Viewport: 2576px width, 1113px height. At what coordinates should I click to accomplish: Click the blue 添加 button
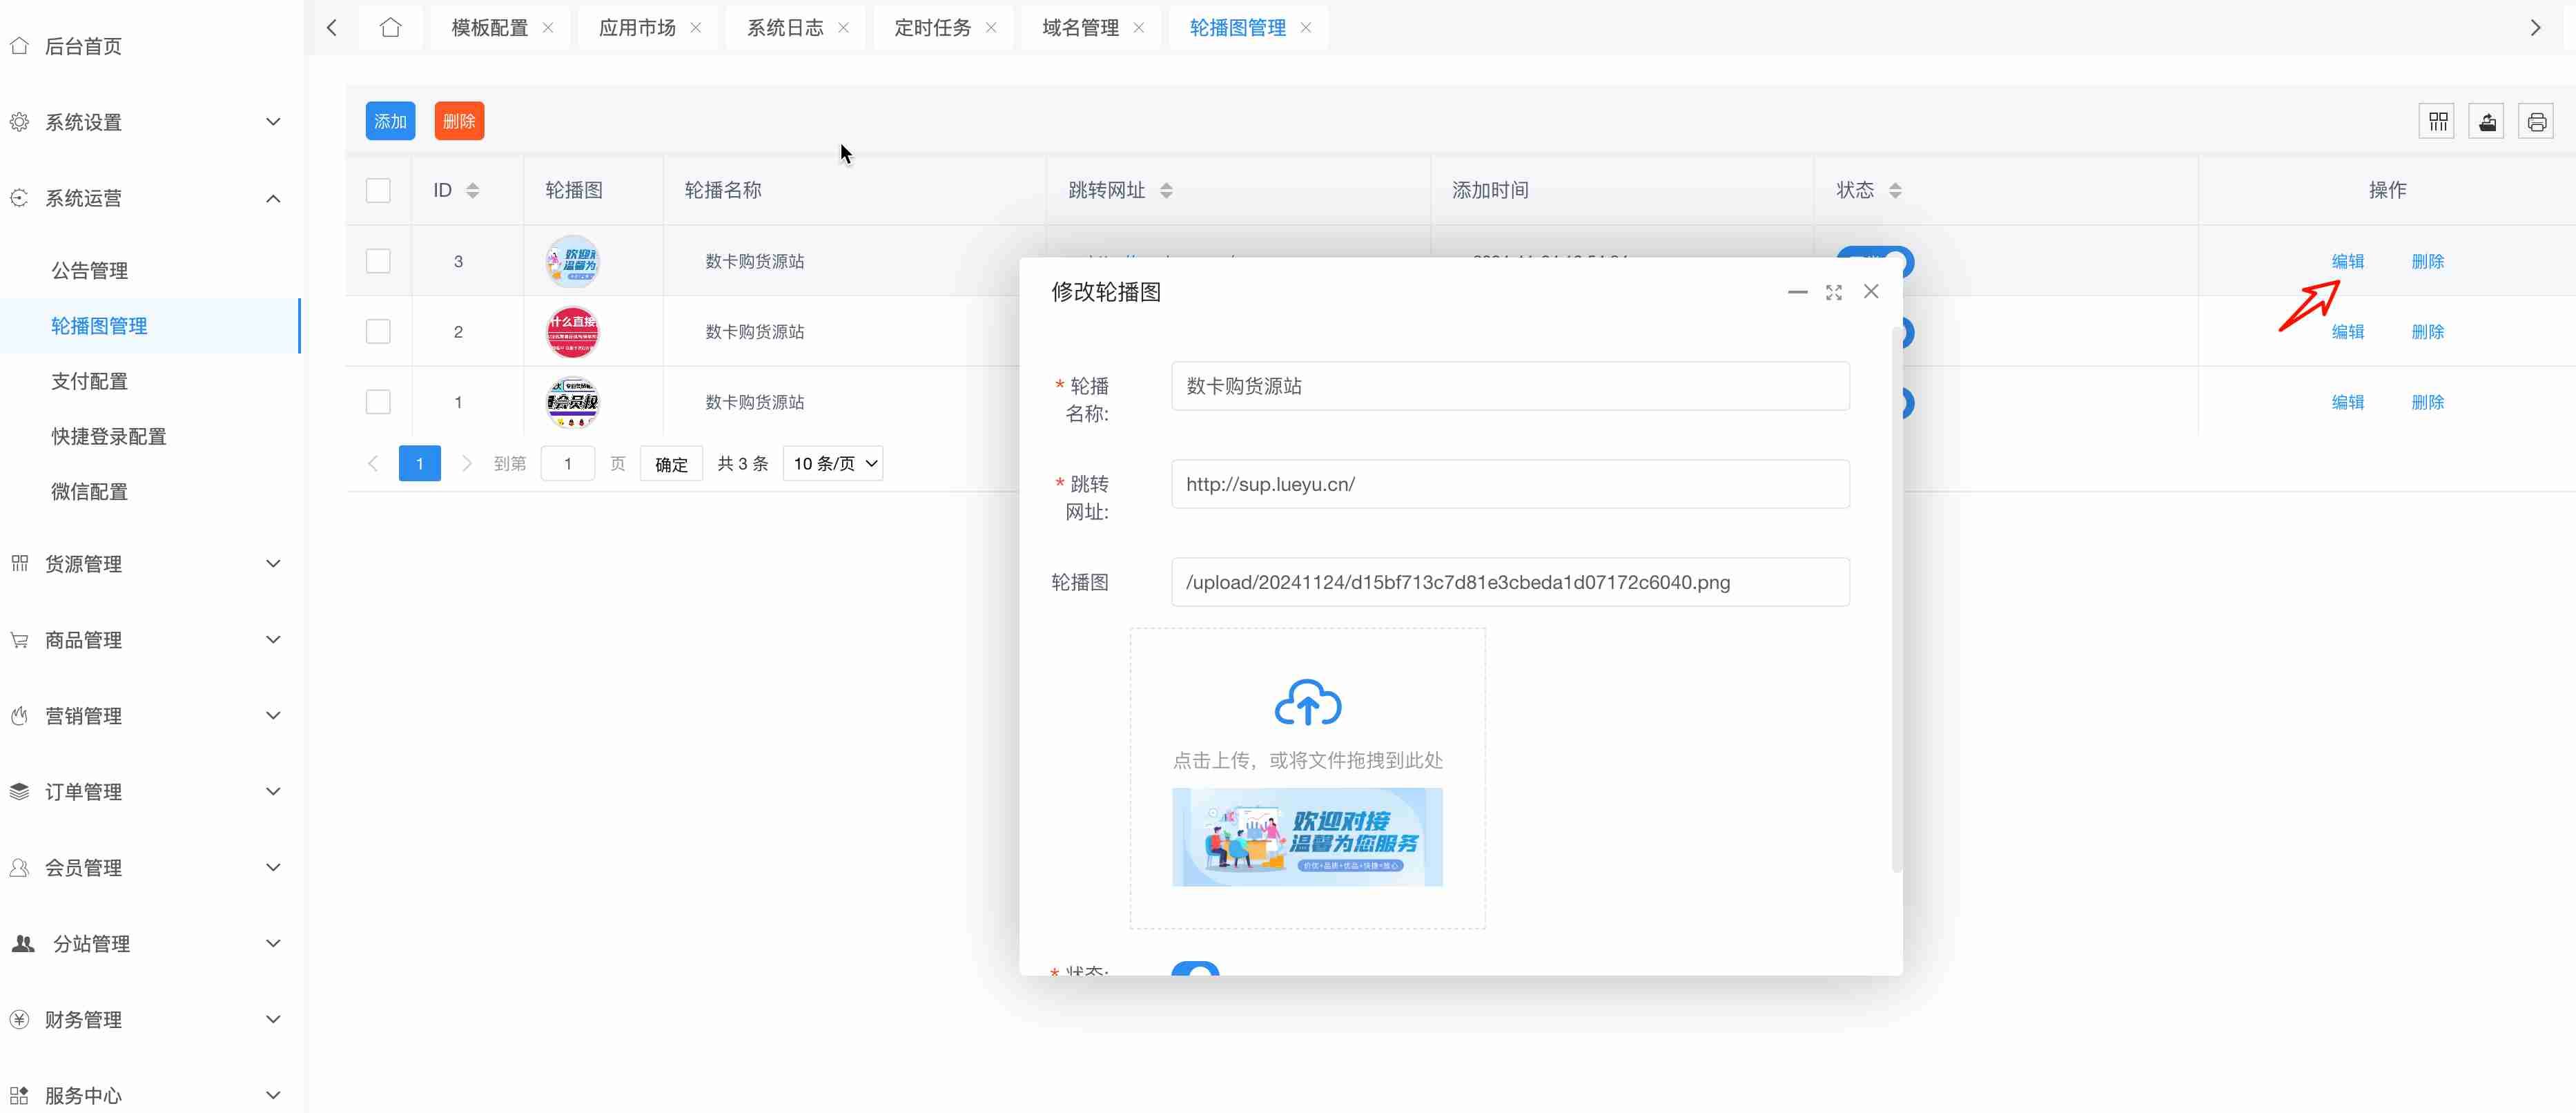(390, 121)
